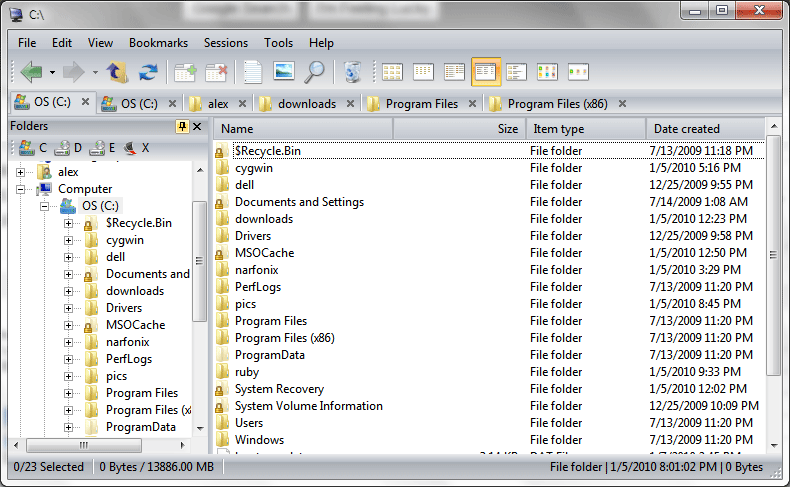
Task: Open the Back history dropdown arrow
Action: point(52,73)
